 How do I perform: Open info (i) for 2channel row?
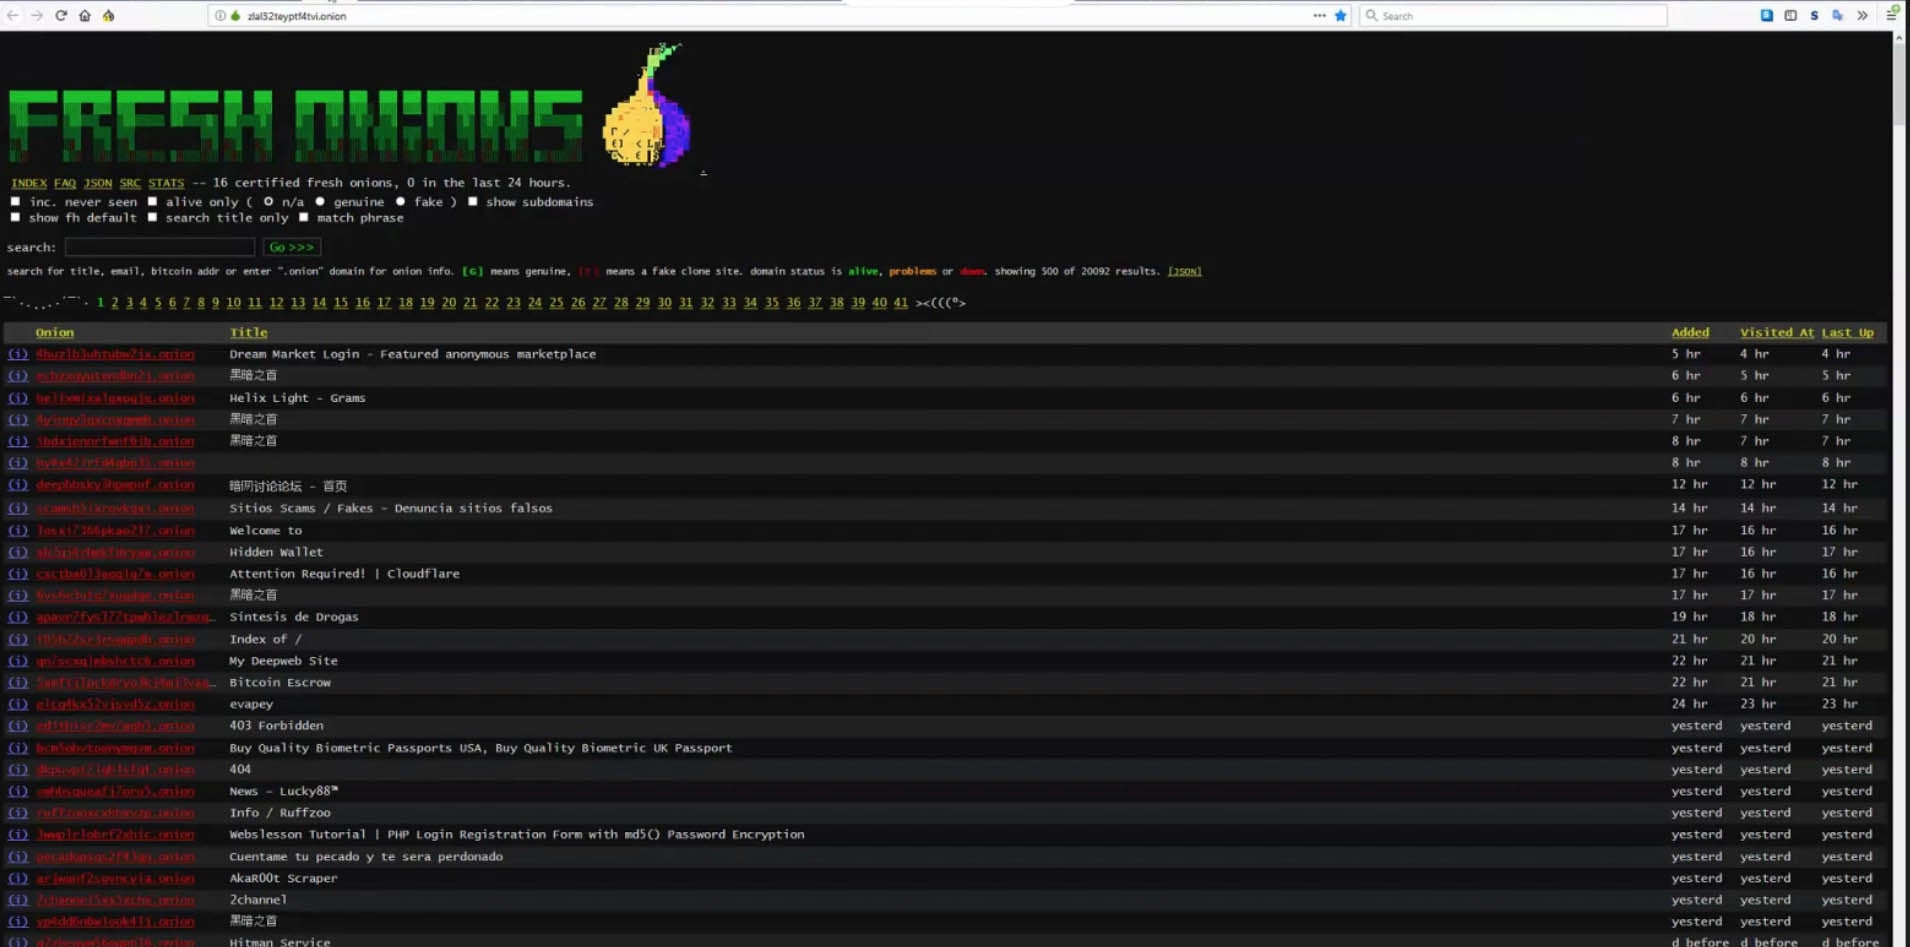click(18, 900)
